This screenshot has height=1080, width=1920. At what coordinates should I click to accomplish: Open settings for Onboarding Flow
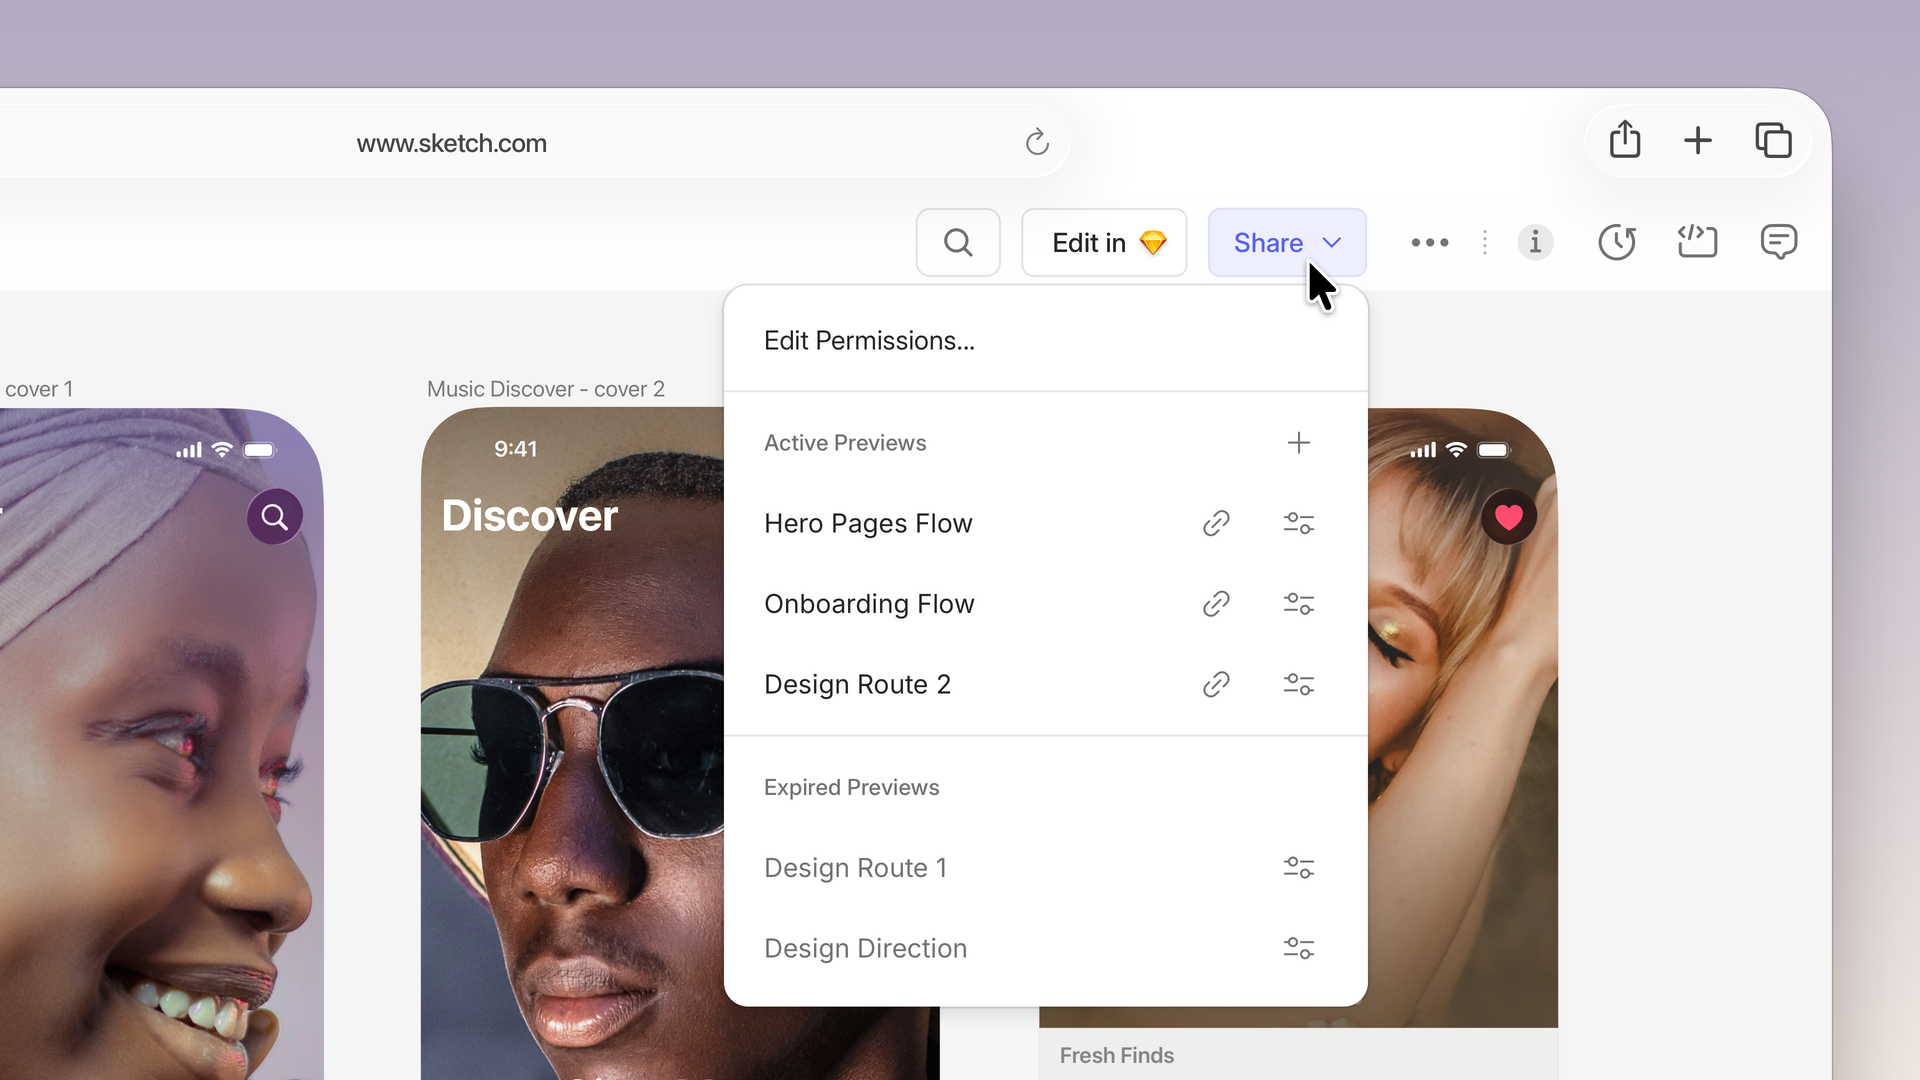[1299, 604]
